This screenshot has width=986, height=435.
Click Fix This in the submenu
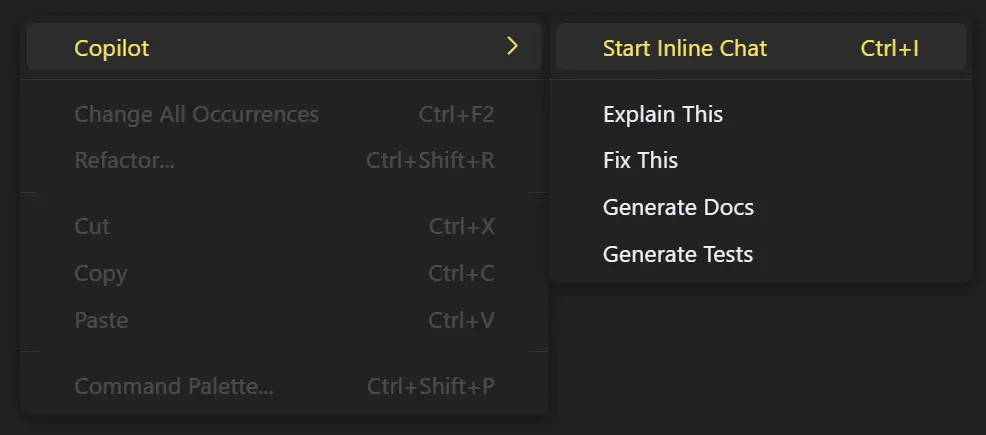(x=640, y=160)
